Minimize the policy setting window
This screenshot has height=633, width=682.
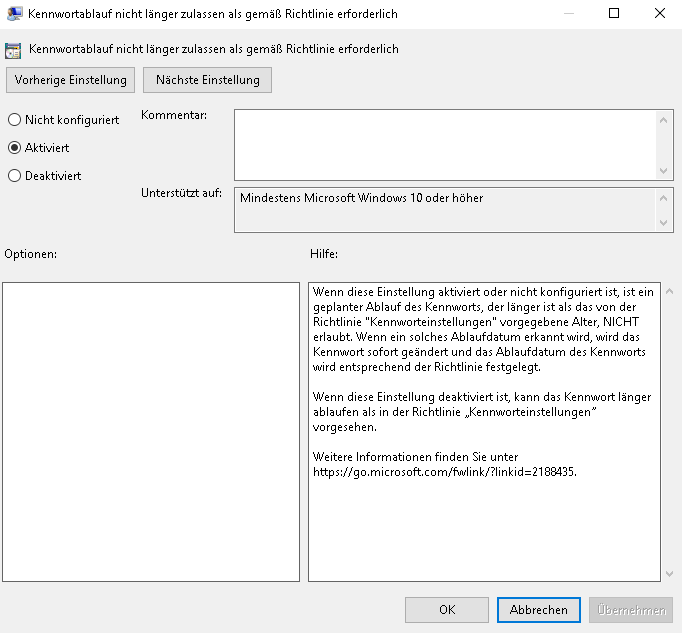(568, 14)
